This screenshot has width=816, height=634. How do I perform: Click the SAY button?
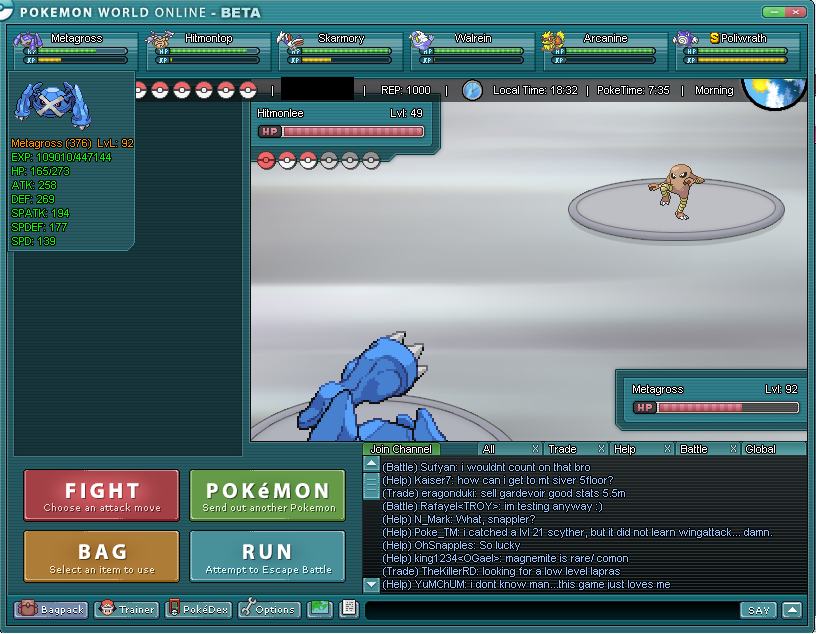(758, 610)
